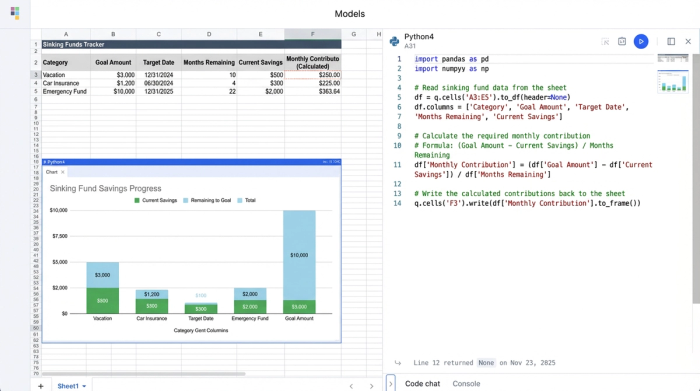Switch to the Console tab
The image size is (700, 391).
[x=466, y=383]
